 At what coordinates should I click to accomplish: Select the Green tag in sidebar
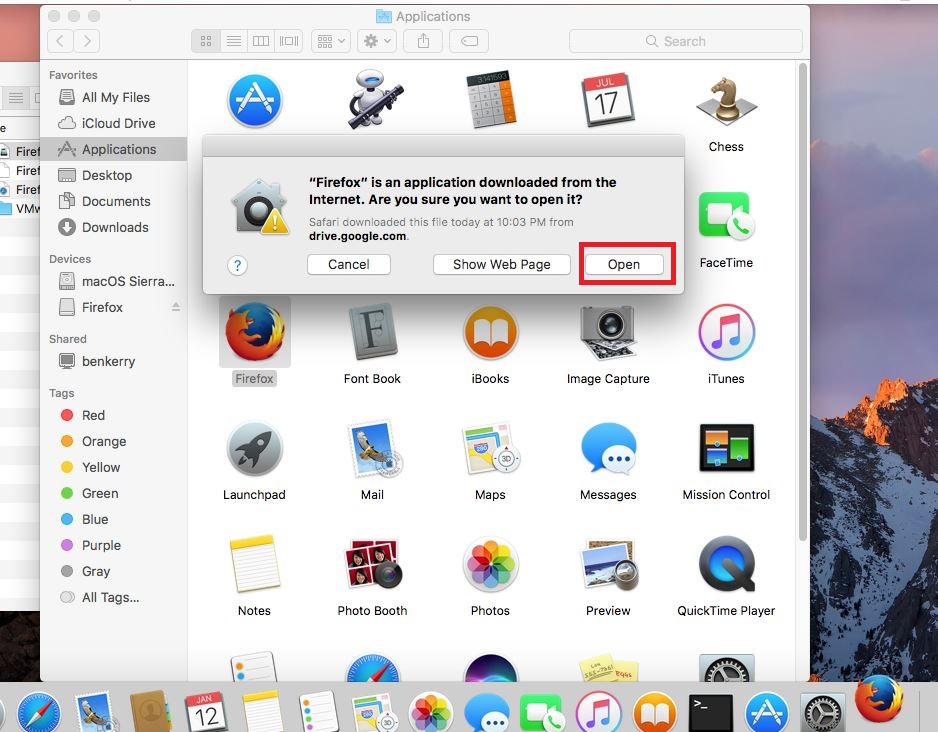tap(114, 493)
